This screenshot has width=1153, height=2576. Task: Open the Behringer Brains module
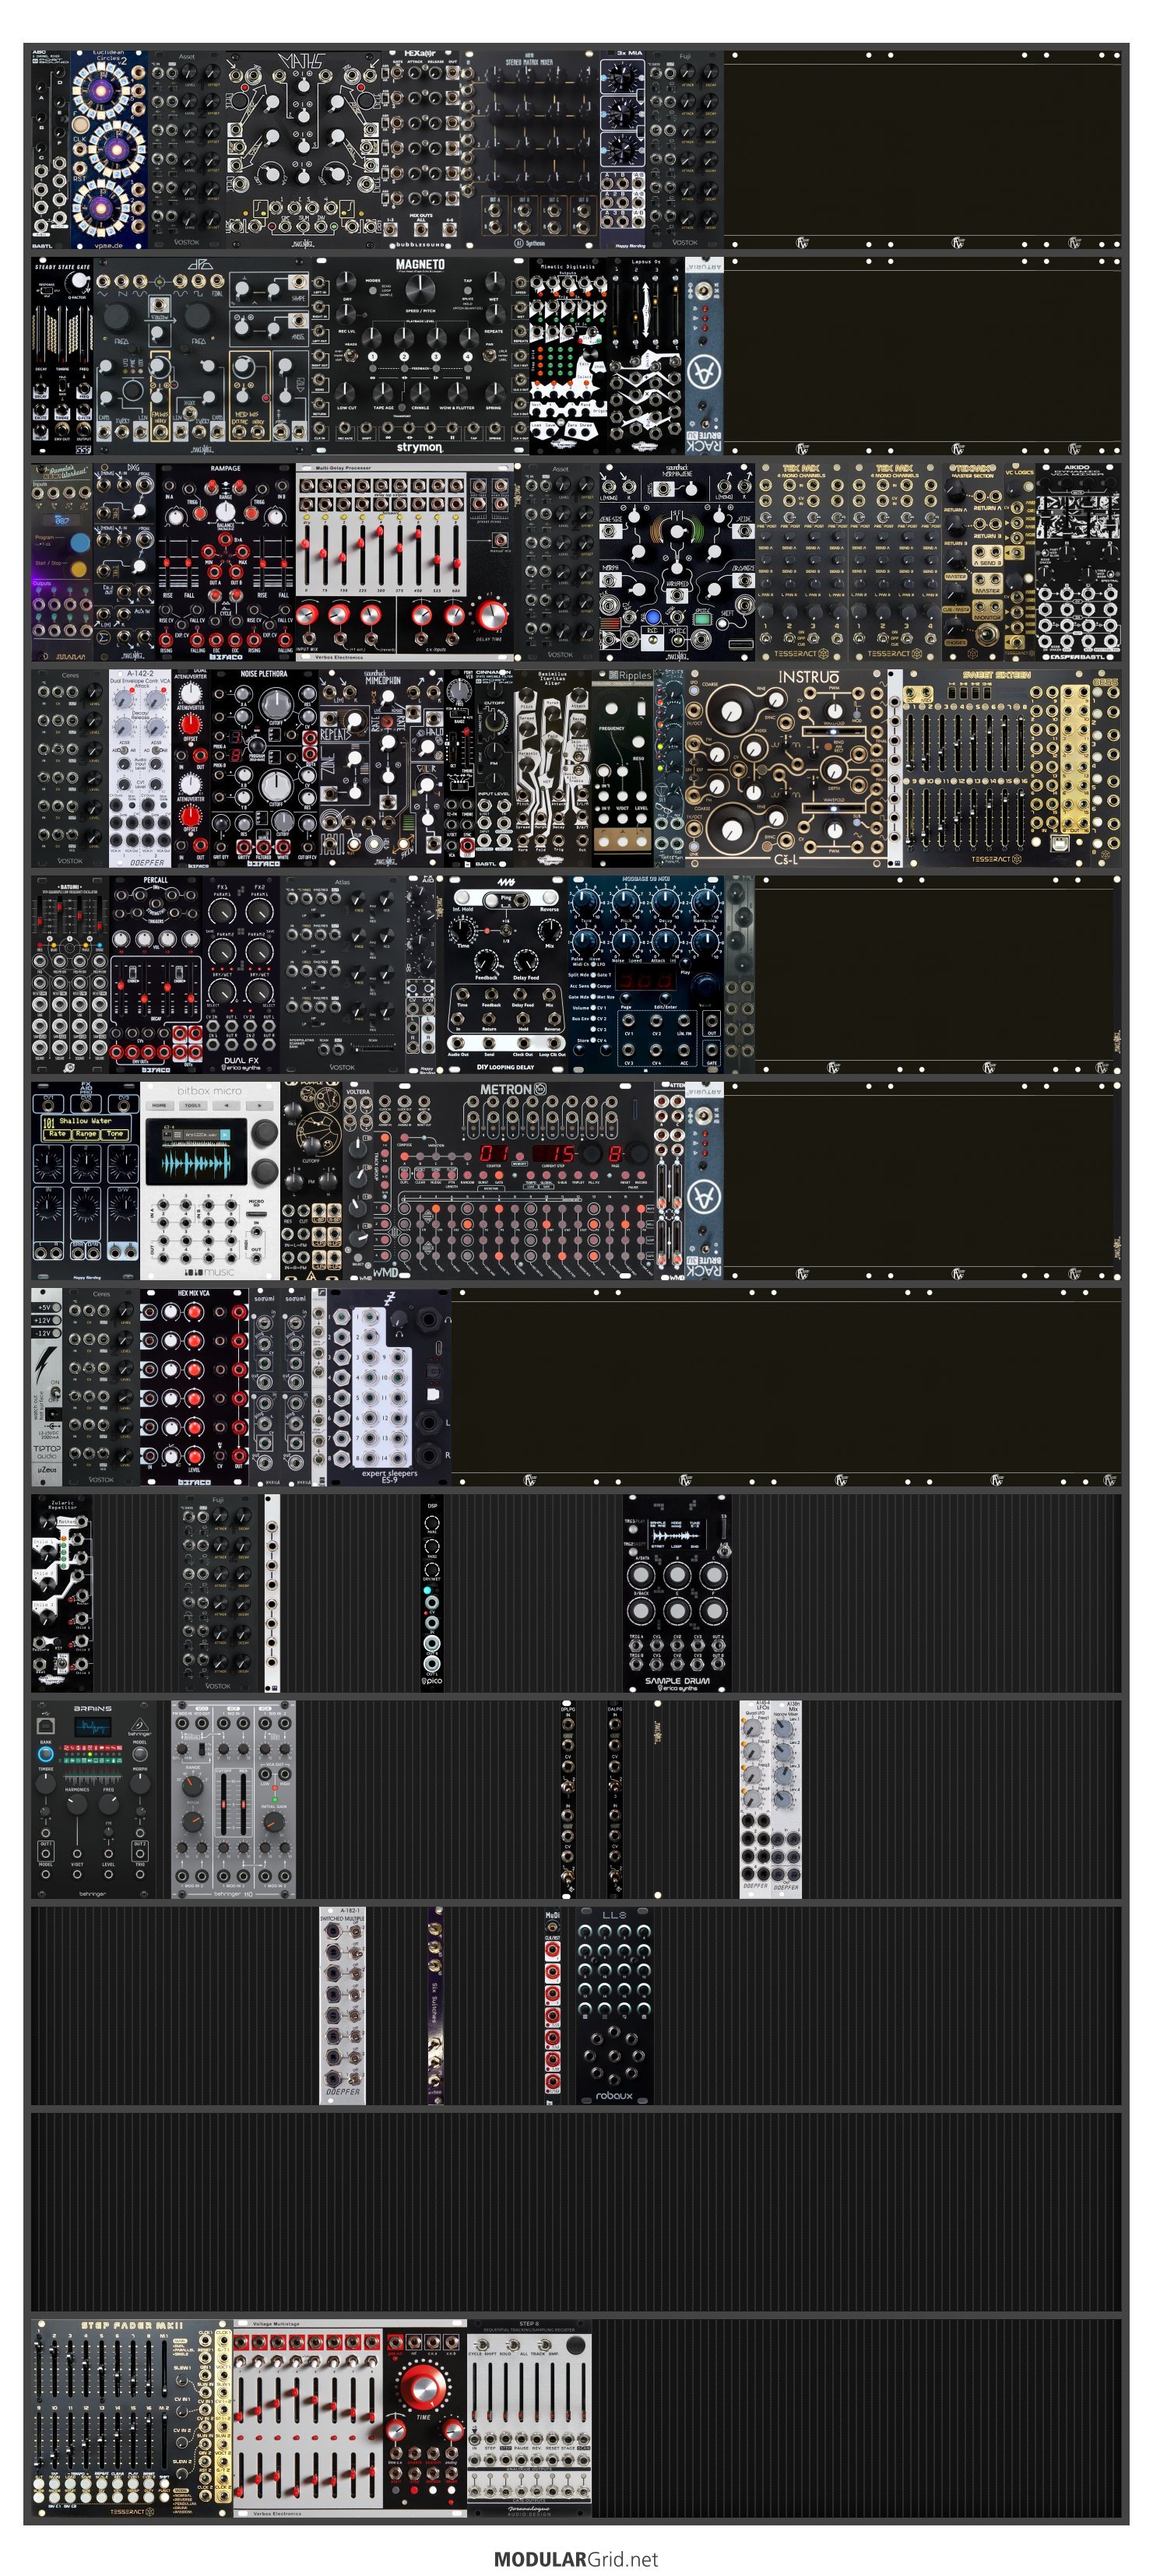click(x=93, y=1800)
